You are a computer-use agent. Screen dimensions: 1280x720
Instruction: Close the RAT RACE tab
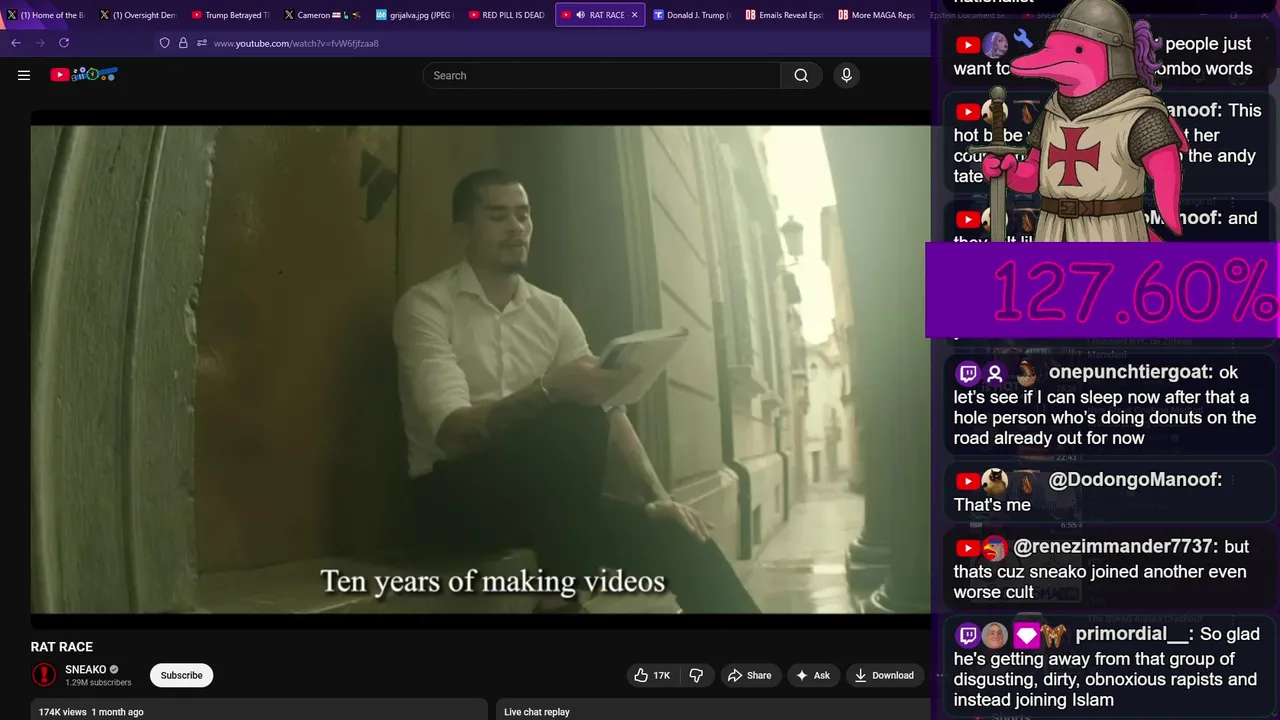[x=634, y=15]
